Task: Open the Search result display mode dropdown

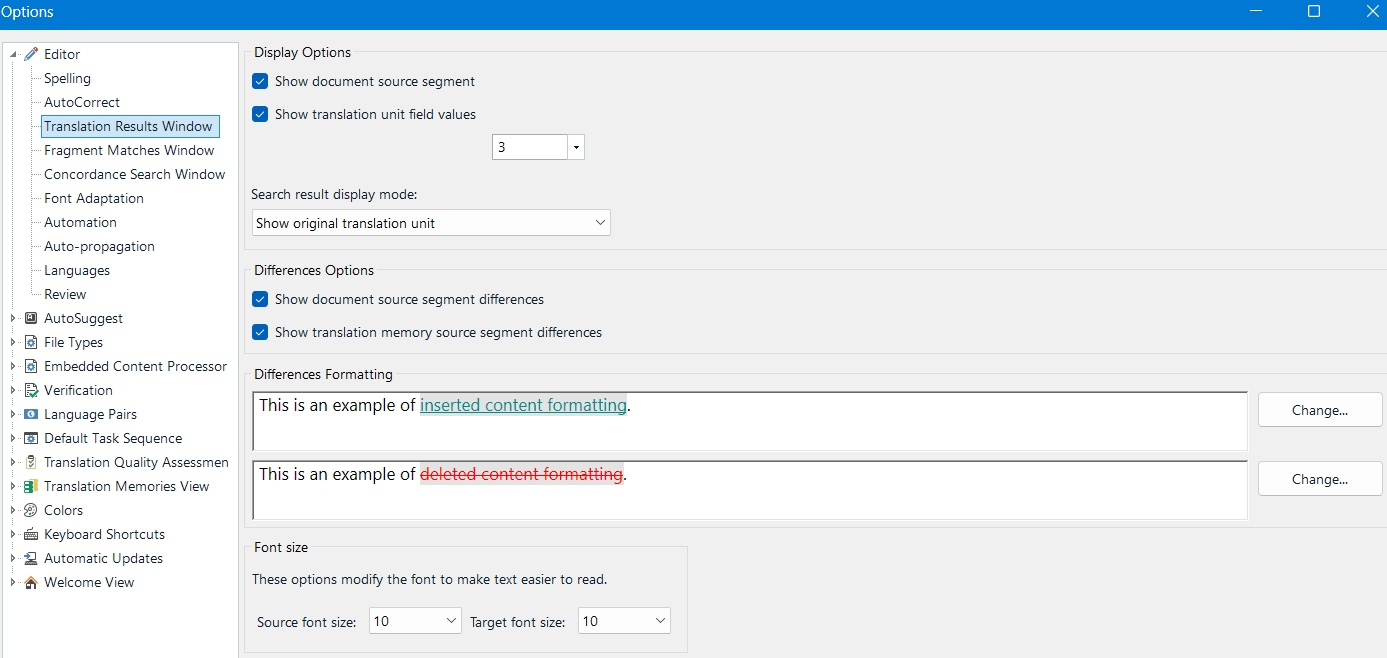Action: click(x=431, y=223)
